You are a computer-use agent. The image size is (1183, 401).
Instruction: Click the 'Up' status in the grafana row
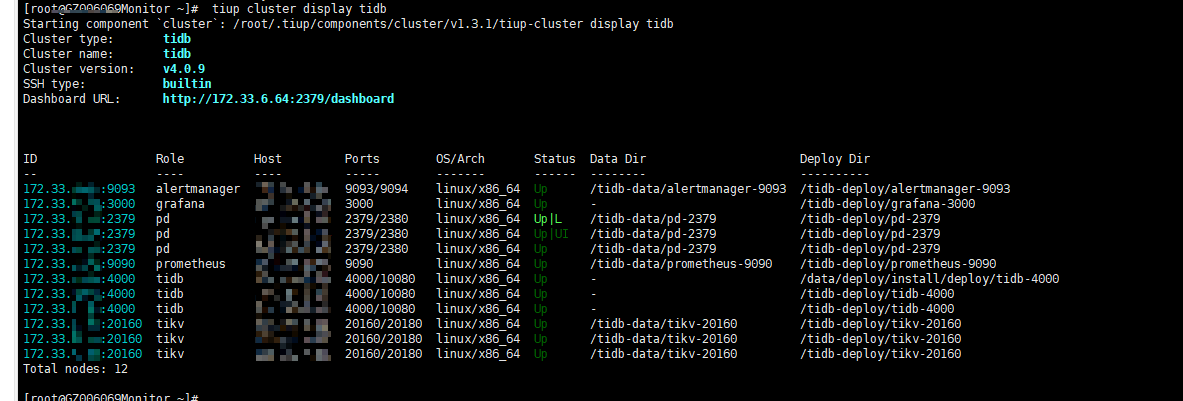point(540,204)
